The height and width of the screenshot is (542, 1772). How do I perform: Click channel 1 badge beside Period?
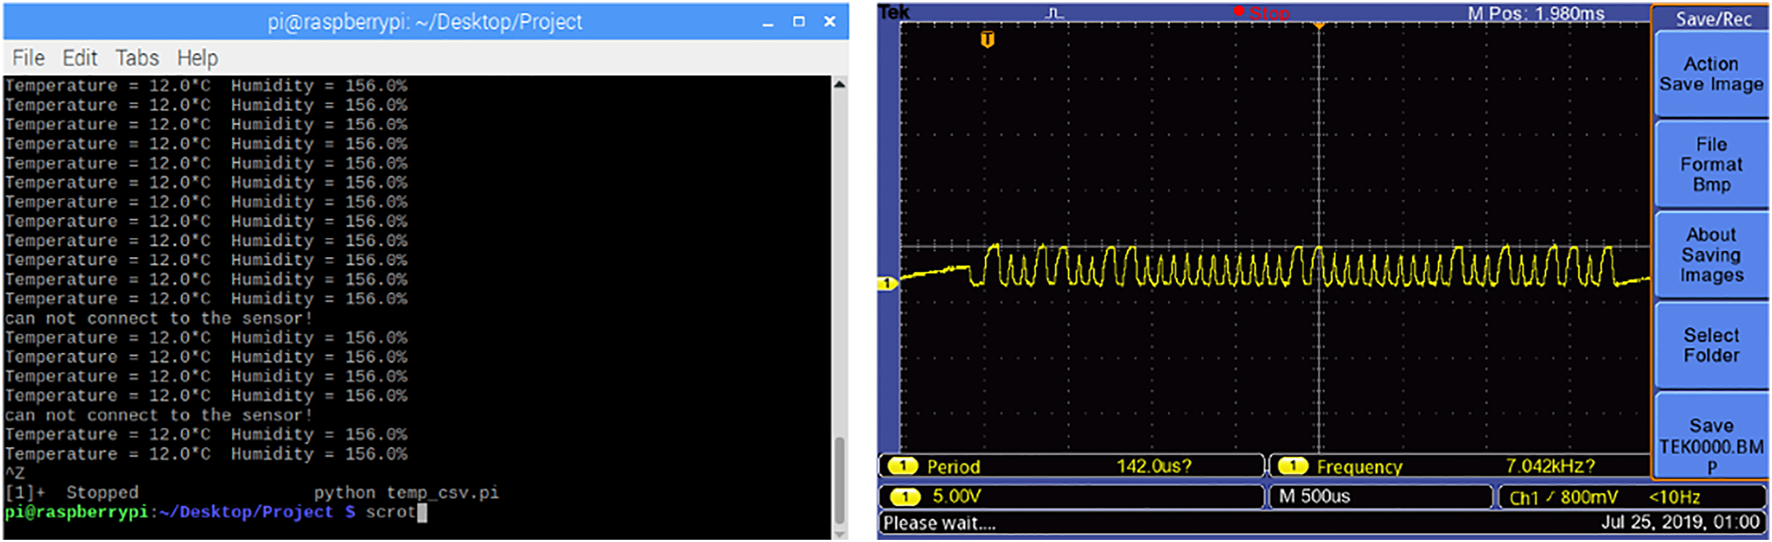(x=903, y=466)
